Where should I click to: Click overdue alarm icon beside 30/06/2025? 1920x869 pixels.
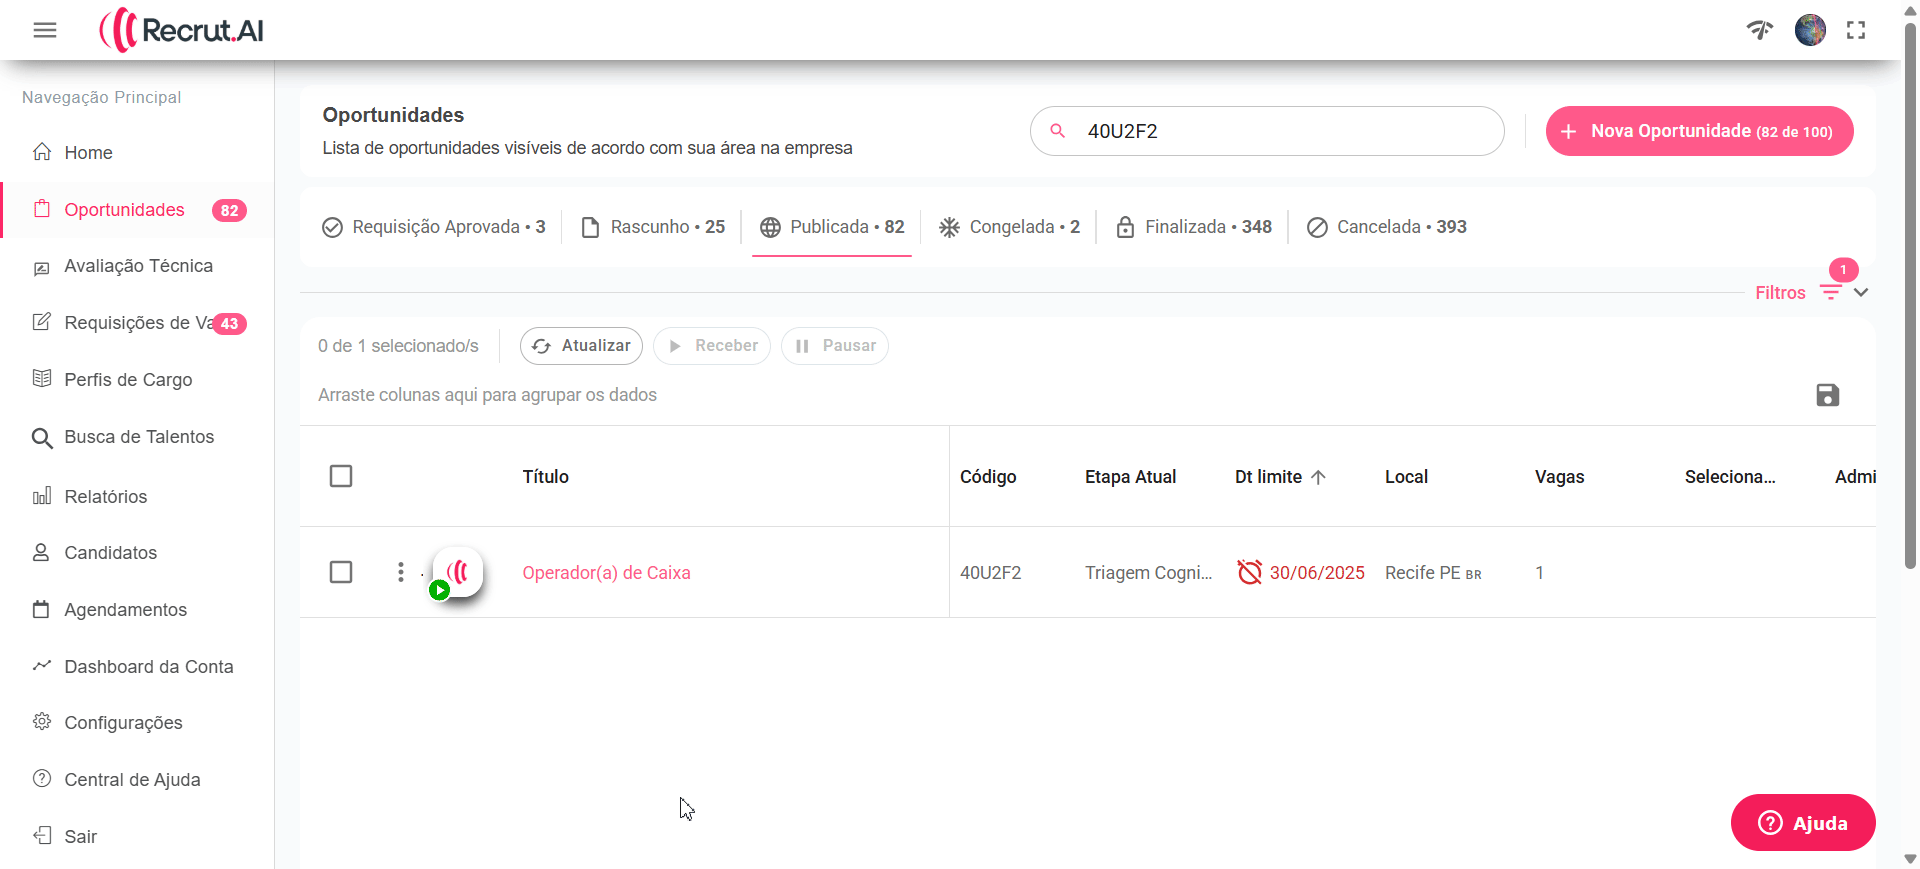[1249, 572]
